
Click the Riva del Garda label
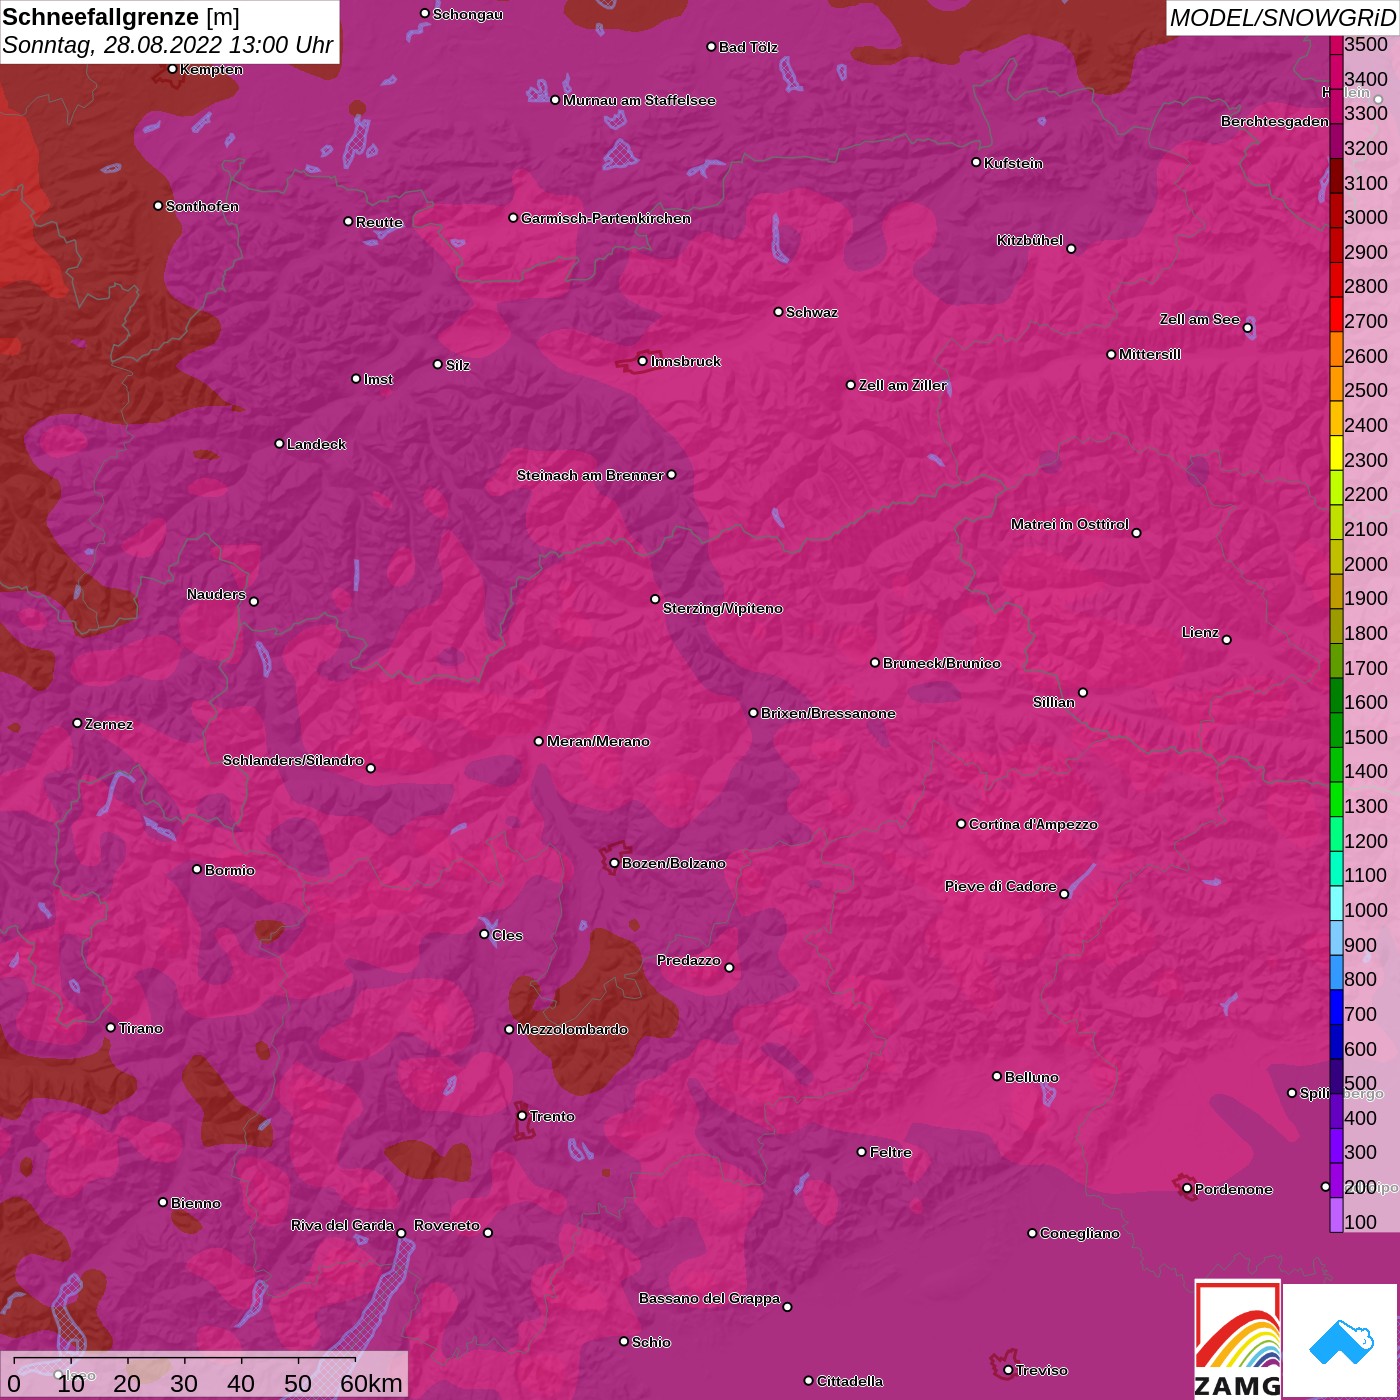[x=343, y=1225]
